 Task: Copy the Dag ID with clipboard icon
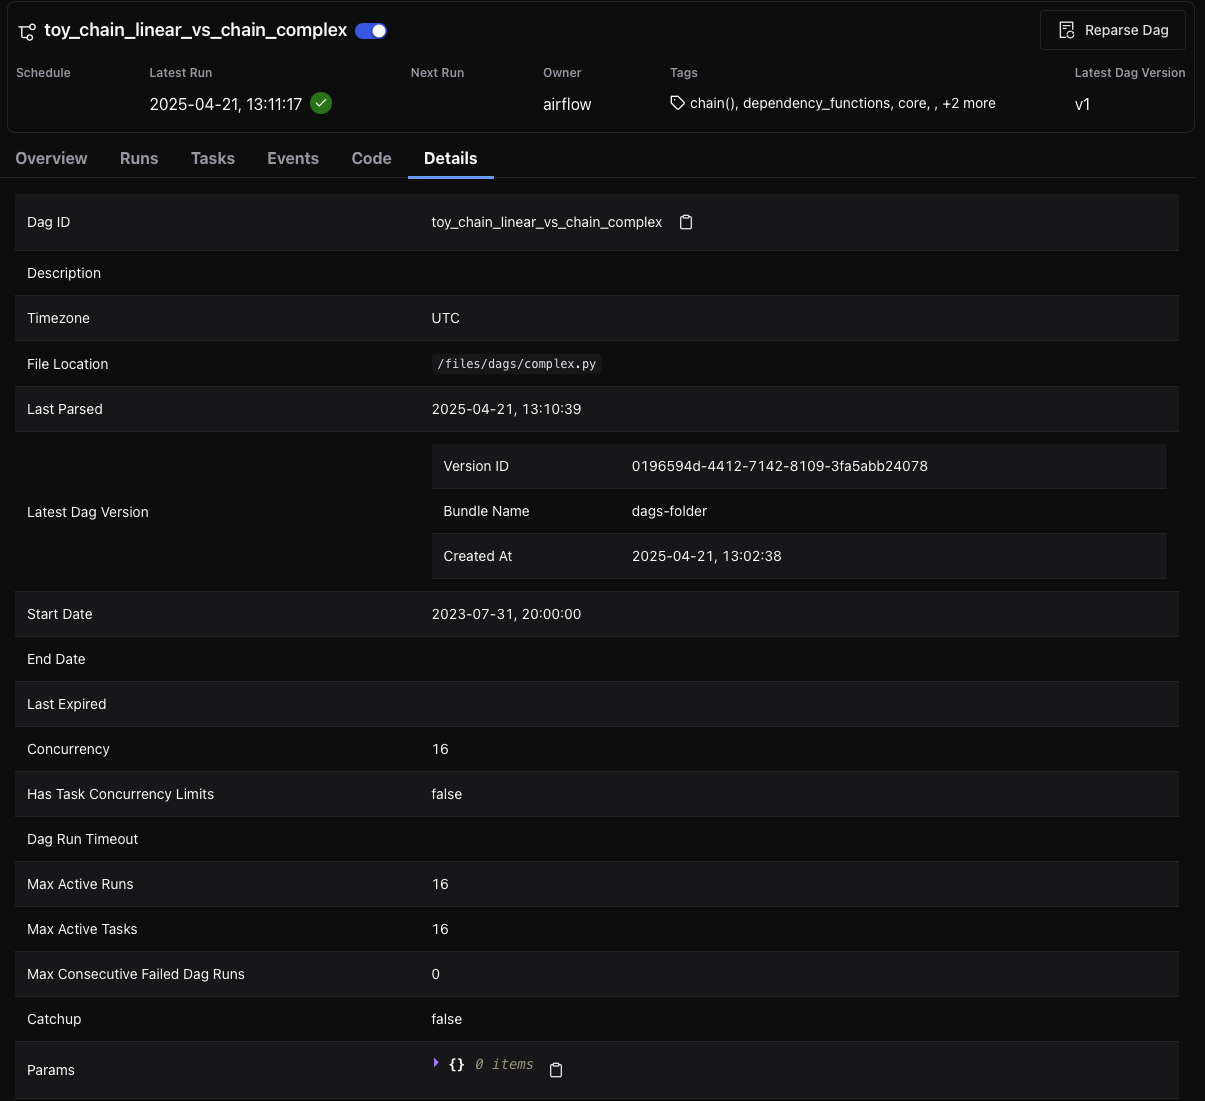pyautogui.click(x=686, y=222)
